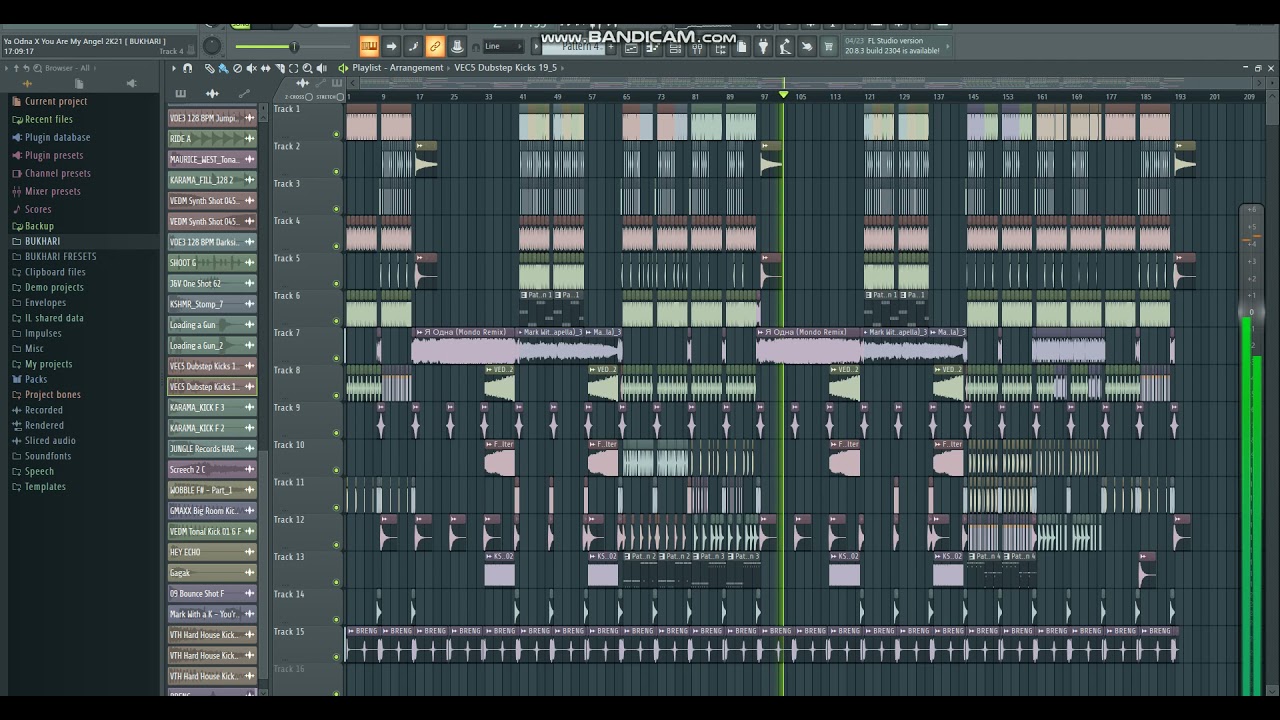The width and height of the screenshot is (1280, 720).
Task: Show automation clips in the picker panel
Action: tap(244, 94)
